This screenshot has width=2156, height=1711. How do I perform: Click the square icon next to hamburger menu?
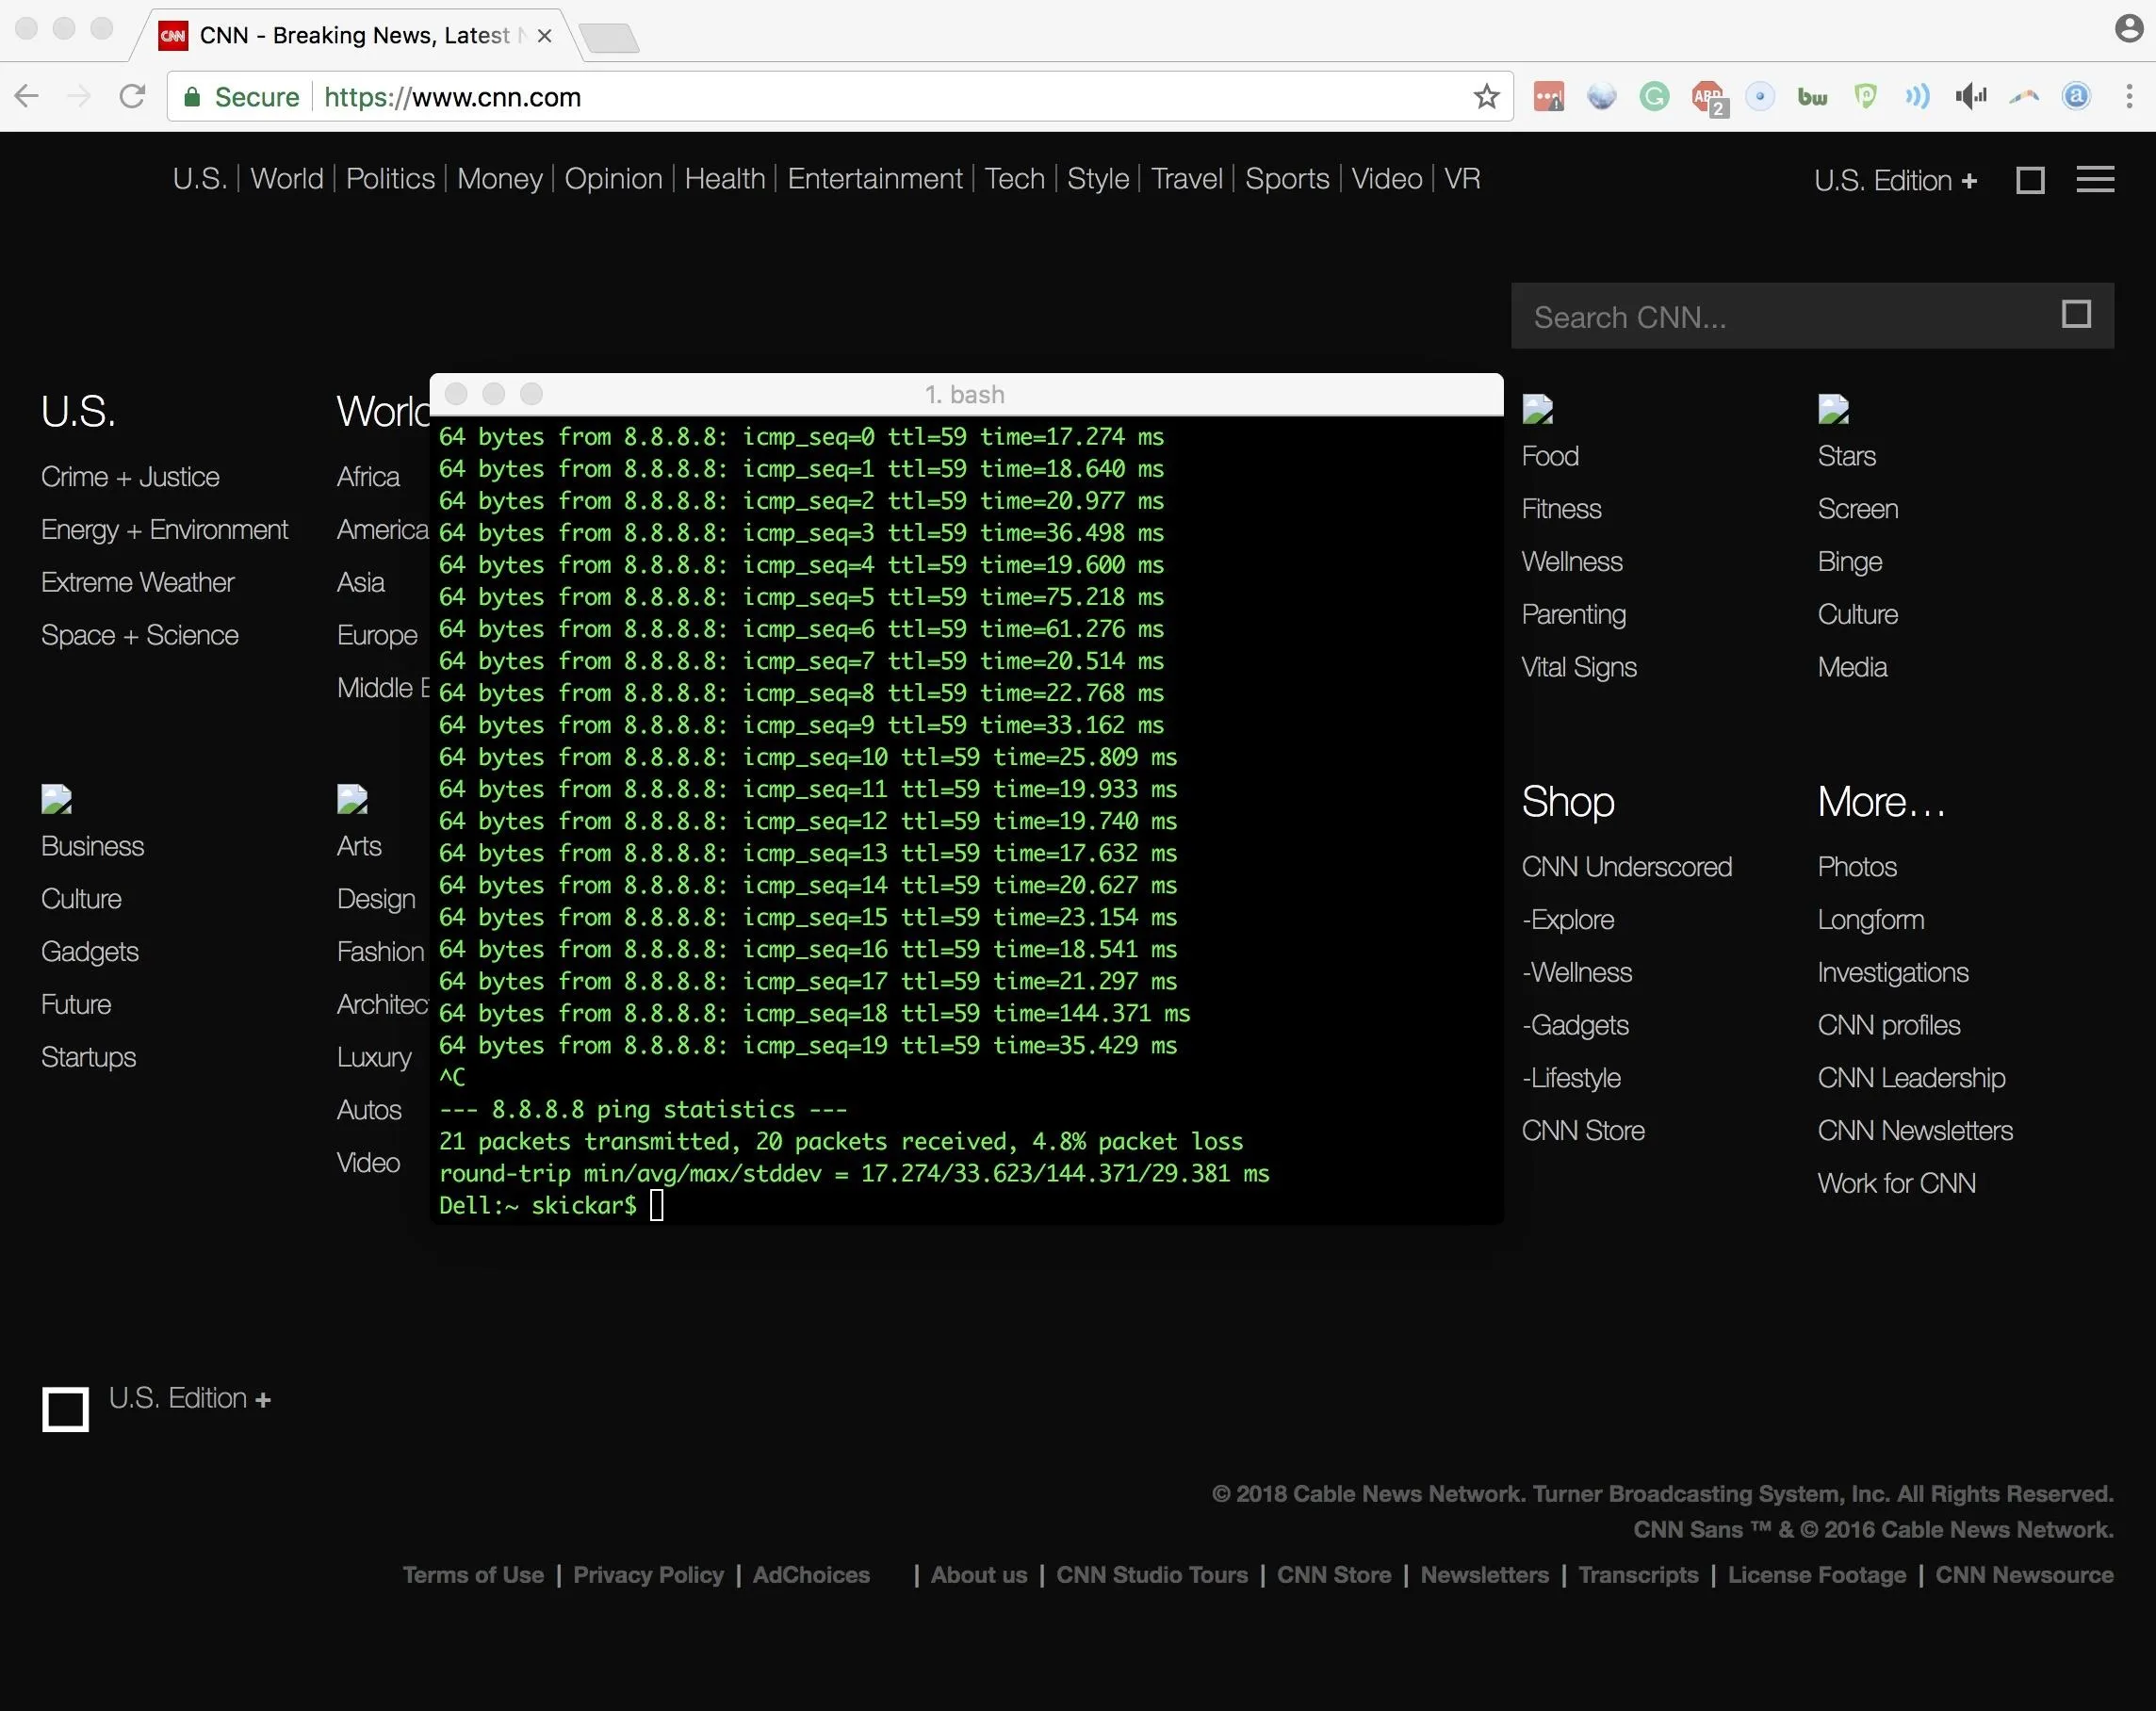[2030, 180]
